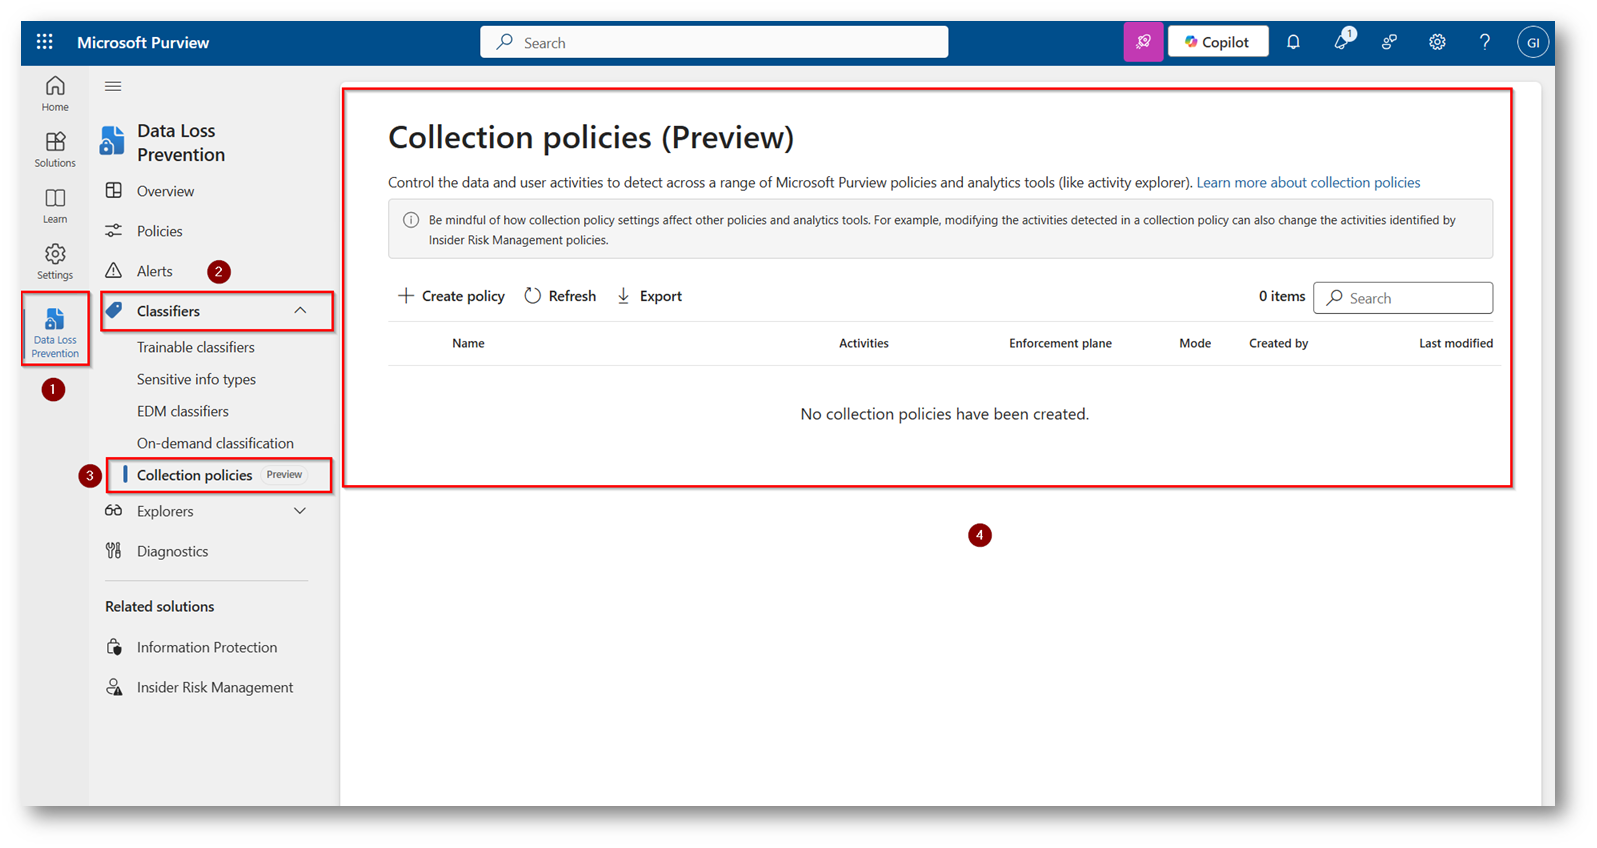
Task: Sort by Enforcement plane column header
Action: (1060, 343)
